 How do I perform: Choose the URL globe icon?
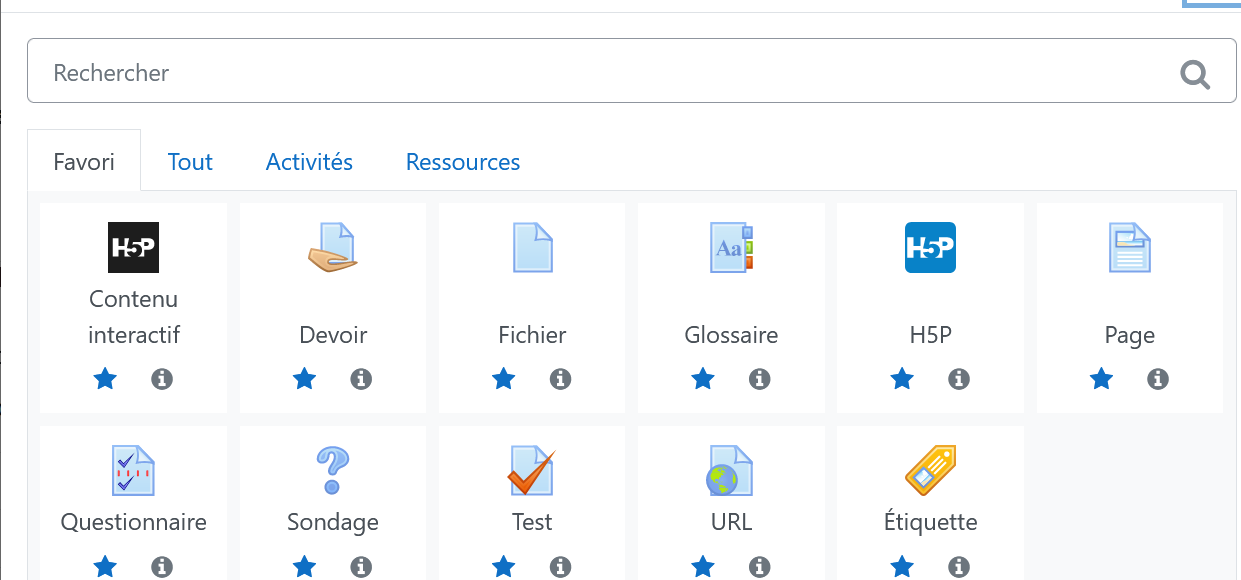pyautogui.click(x=731, y=471)
